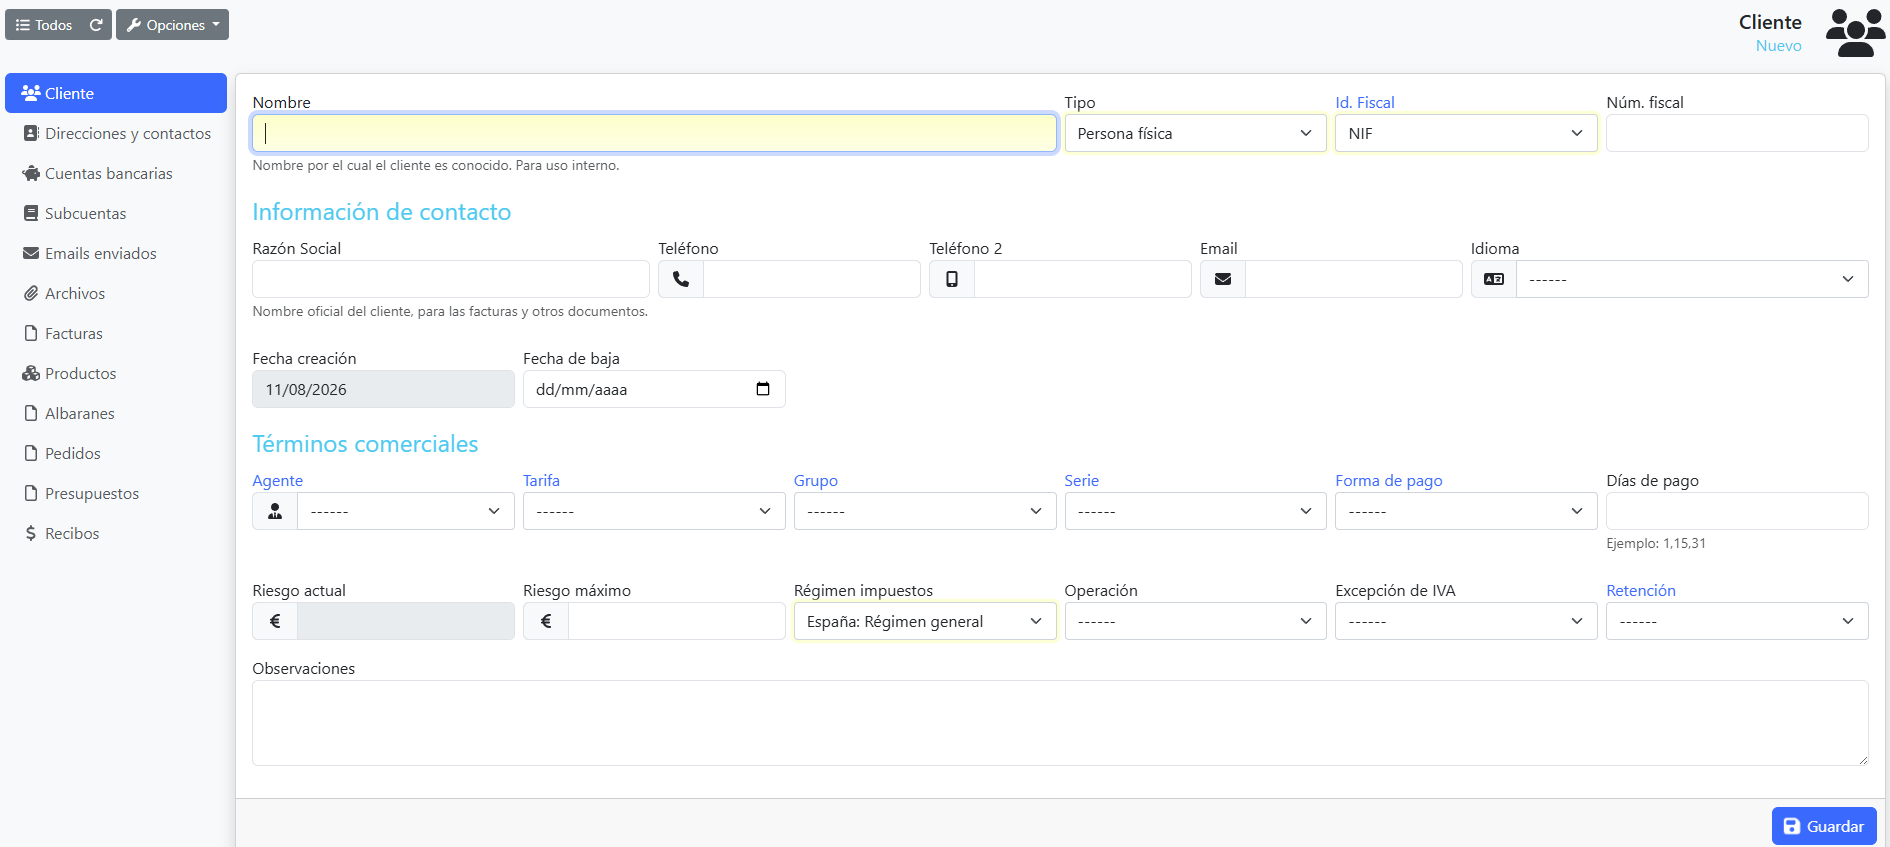Expand the Grupo dropdown
Image resolution: width=1890 pixels, height=847 pixels.
(925, 511)
